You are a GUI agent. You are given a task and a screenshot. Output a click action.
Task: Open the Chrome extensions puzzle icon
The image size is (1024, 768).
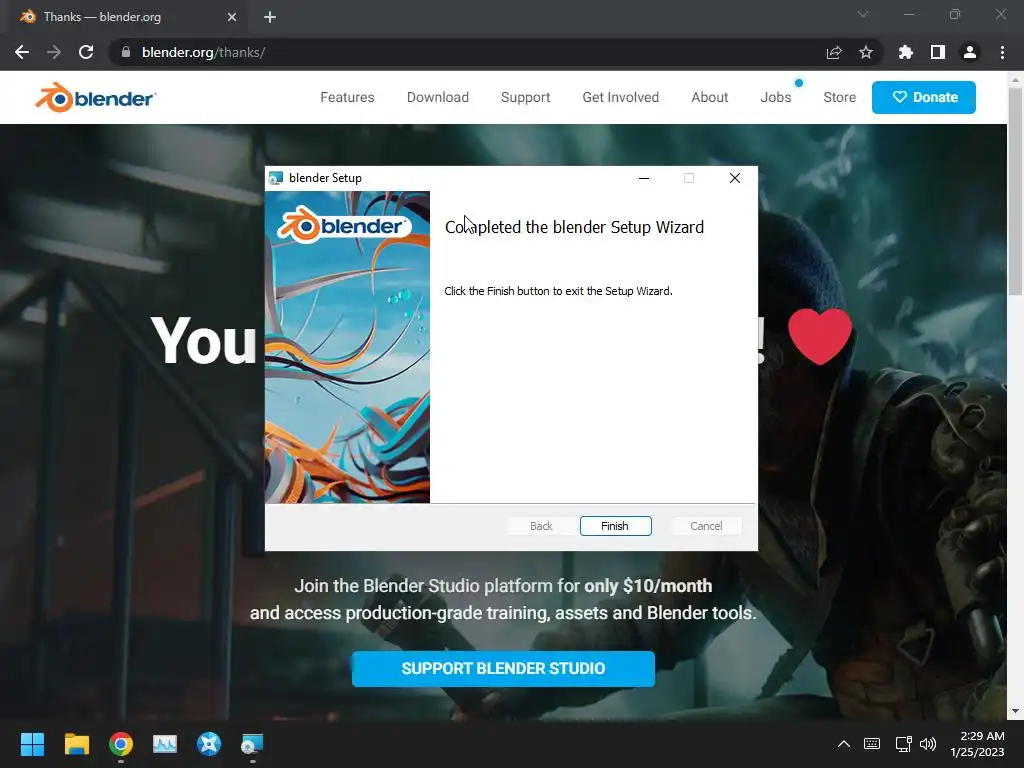pos(905,52)
